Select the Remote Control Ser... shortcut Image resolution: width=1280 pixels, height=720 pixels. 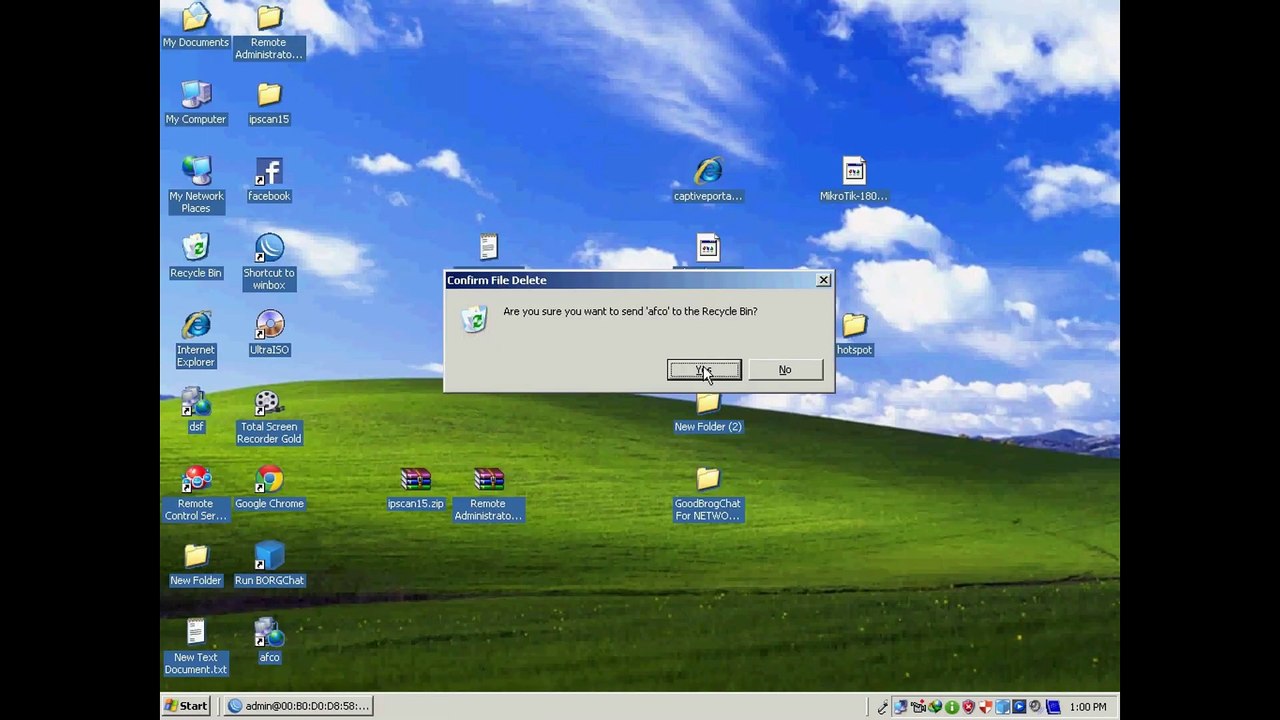point(196,493)
